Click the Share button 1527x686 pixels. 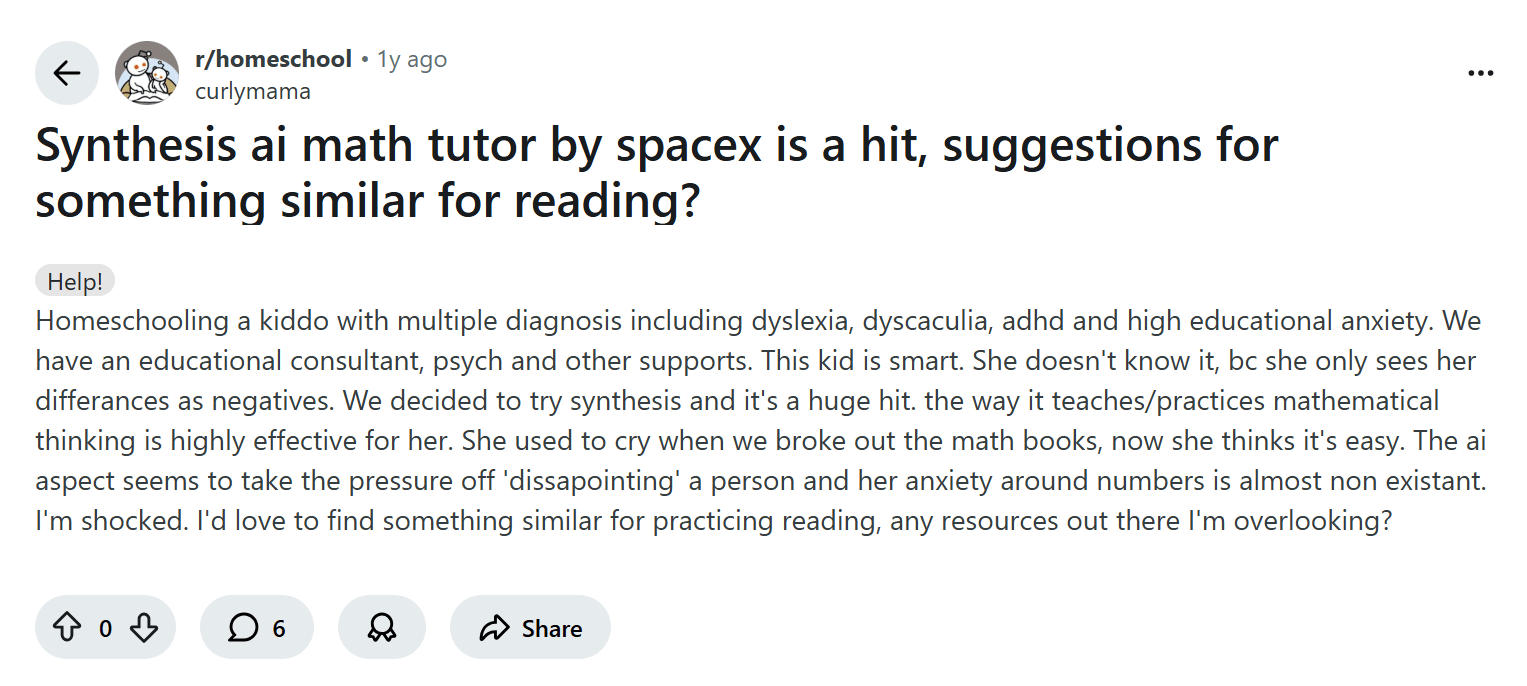point(530,628)
